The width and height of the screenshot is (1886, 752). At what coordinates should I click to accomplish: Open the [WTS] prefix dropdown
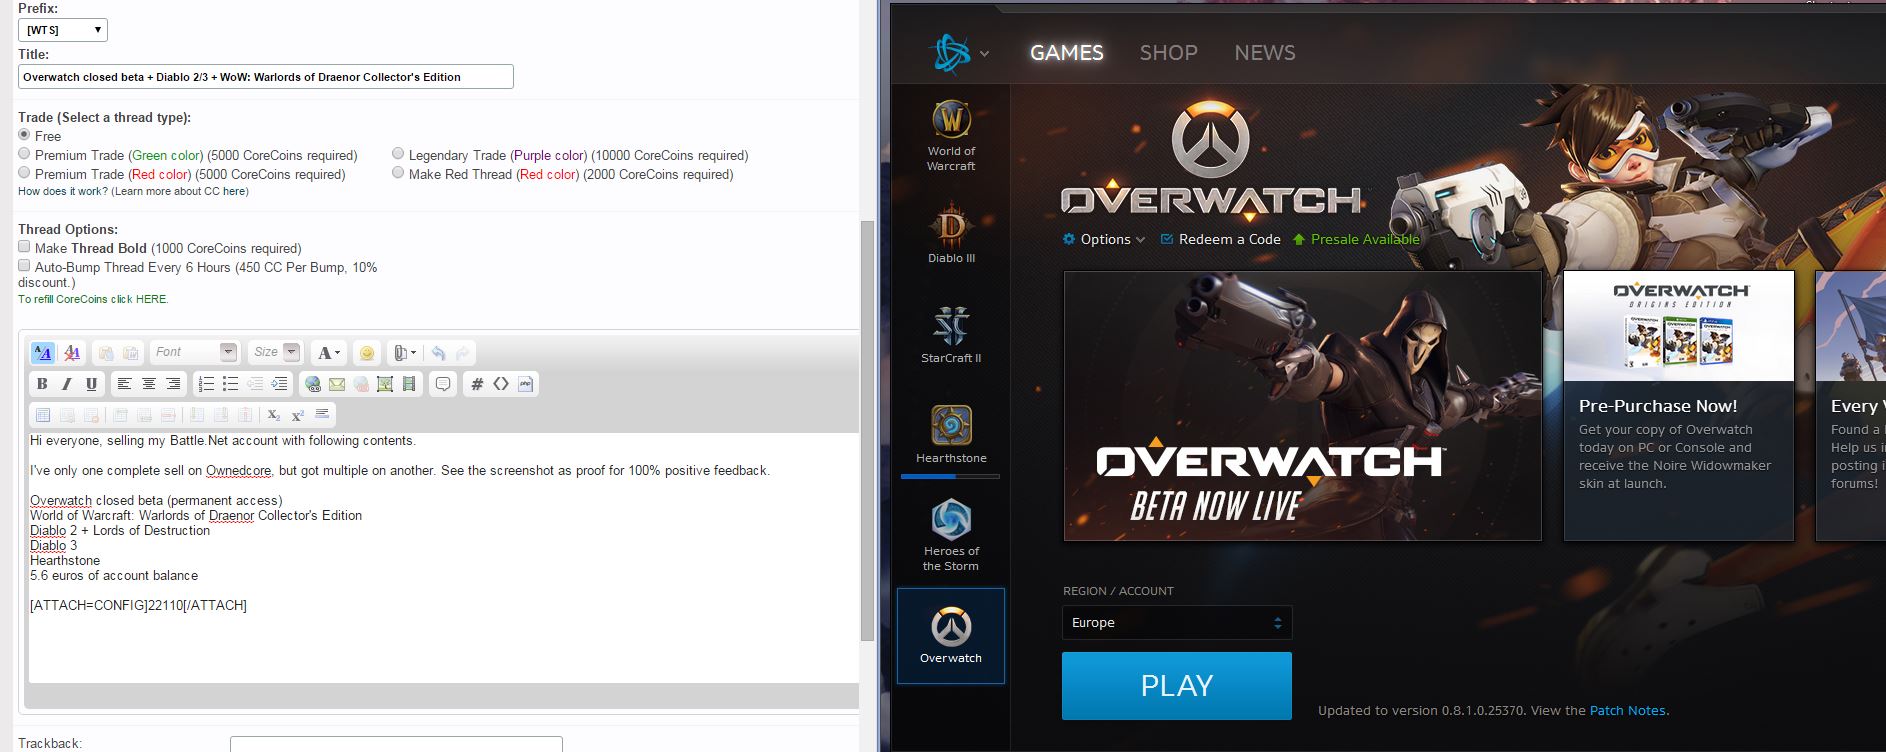point(63,30)
